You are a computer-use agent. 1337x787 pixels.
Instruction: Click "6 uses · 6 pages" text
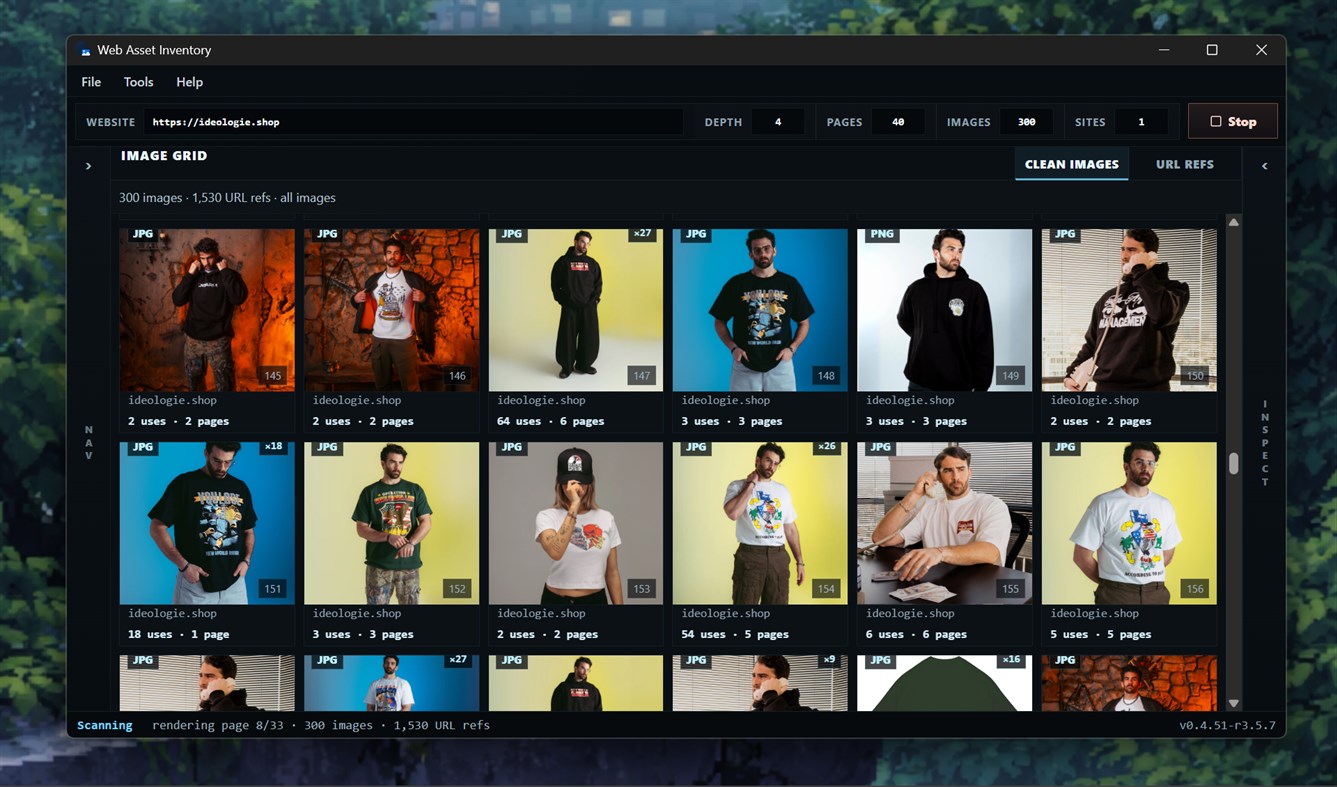916,634
